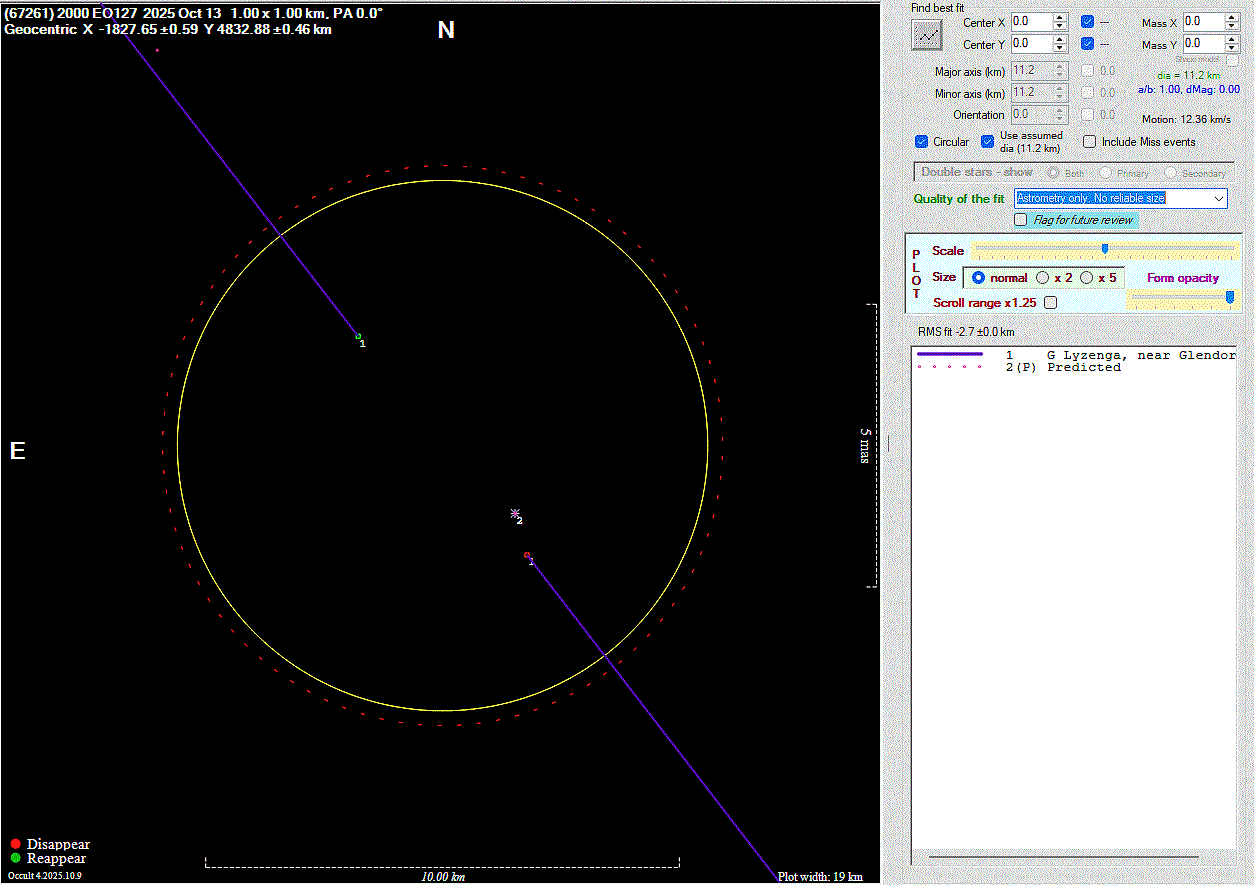Select the Both double stars radio
This screenshot has height=885, width=1254.
(1052, 173)
